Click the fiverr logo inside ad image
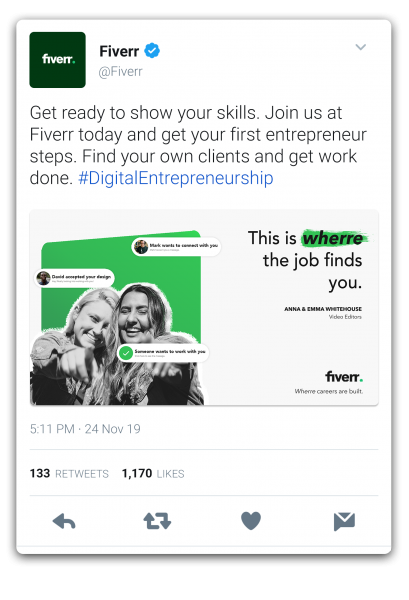The image size is (409, 600). point(344,377)
